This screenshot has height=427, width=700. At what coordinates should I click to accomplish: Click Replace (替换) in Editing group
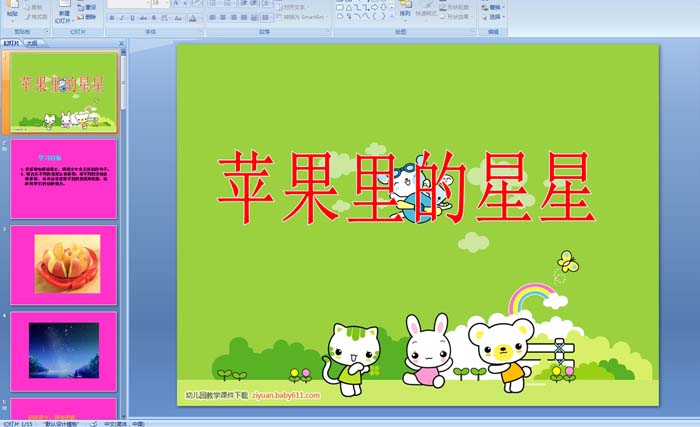pos(492,8)
